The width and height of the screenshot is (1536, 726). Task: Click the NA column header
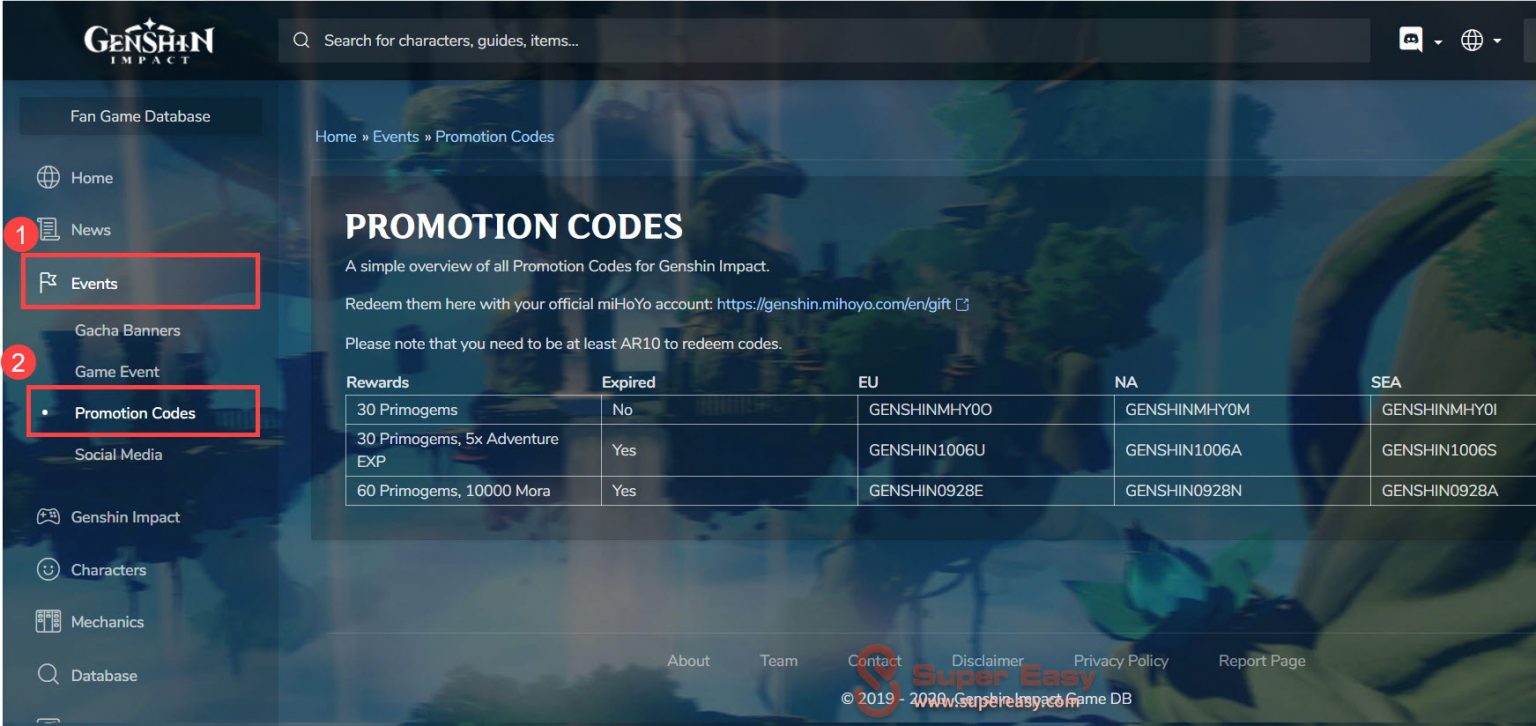[x=1125, y=382]
